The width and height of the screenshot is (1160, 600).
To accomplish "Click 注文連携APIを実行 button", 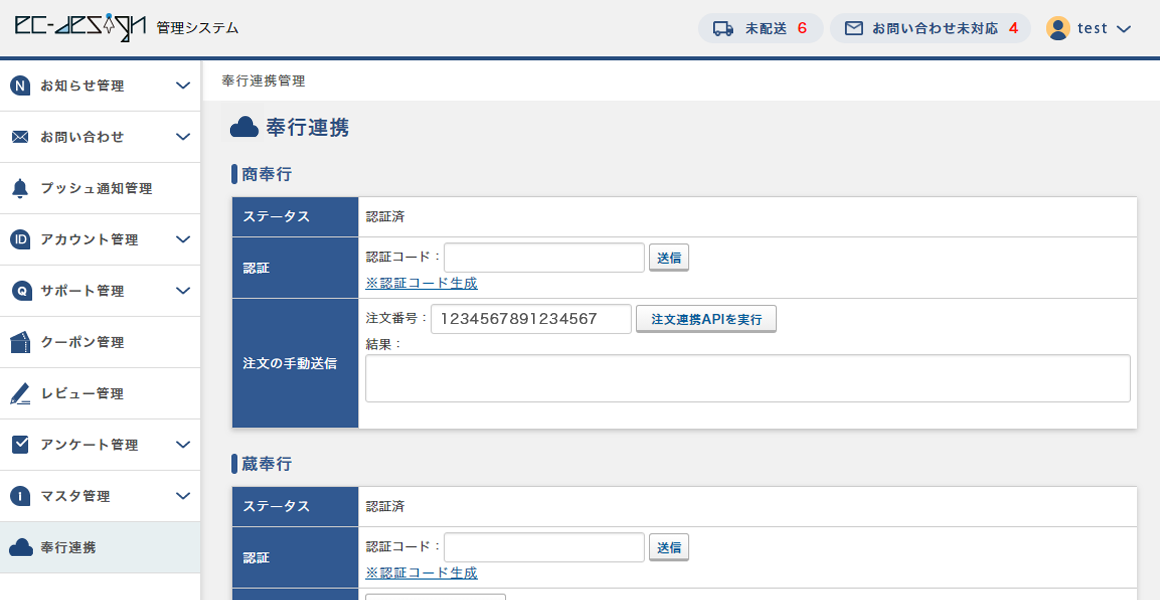I will (x=706, y=319).
